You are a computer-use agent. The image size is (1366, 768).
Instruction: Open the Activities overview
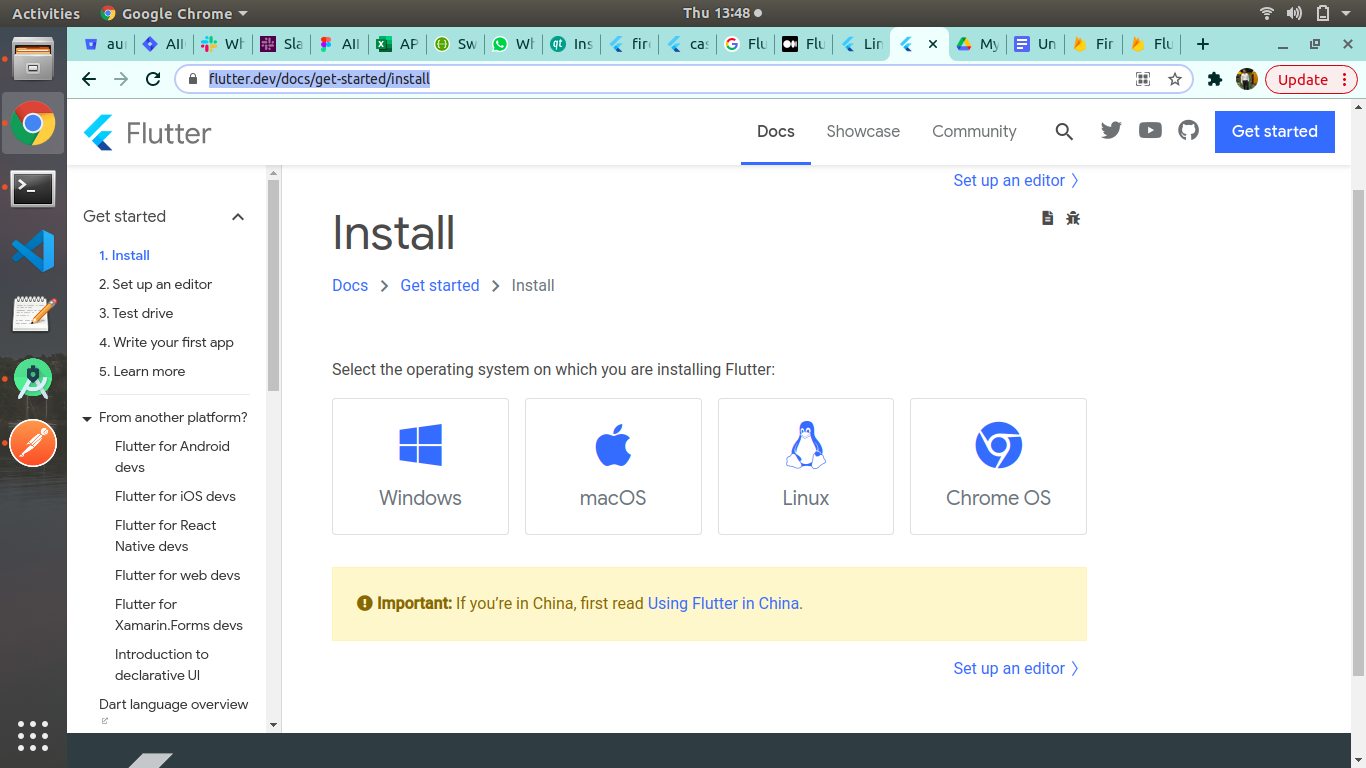click(x=46, y=14)
